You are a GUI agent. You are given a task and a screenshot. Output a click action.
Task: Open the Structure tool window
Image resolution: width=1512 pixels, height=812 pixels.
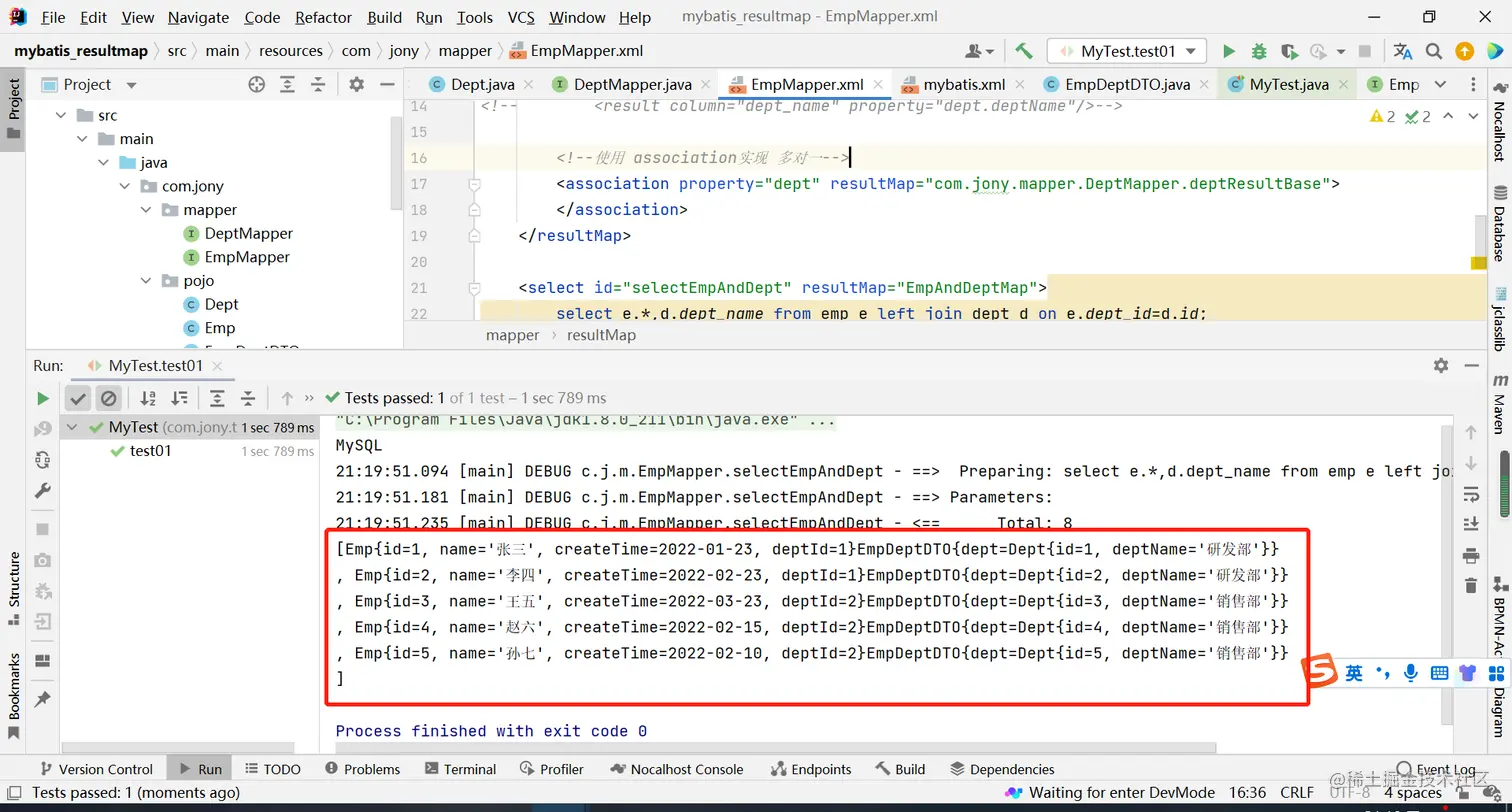(14, 588)
